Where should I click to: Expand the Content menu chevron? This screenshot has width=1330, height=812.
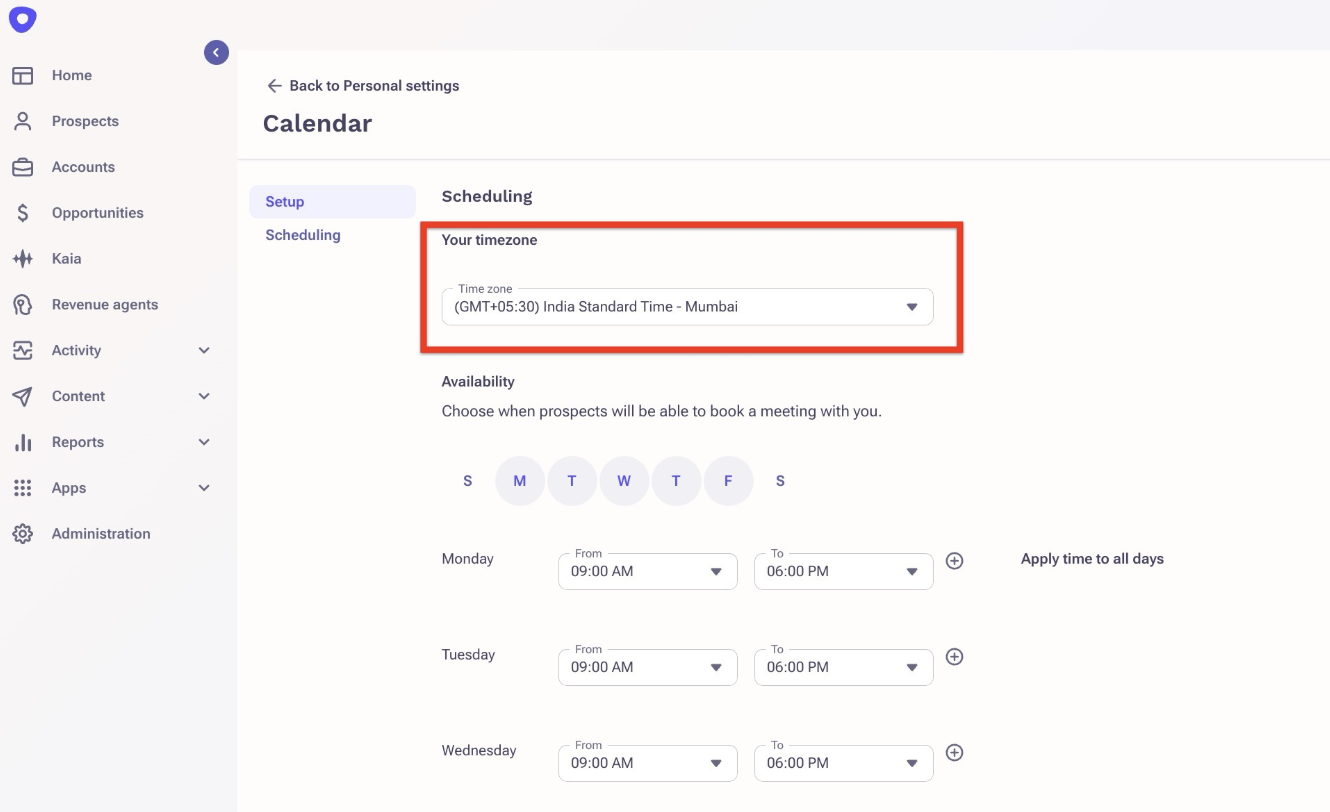pos(204,396)
